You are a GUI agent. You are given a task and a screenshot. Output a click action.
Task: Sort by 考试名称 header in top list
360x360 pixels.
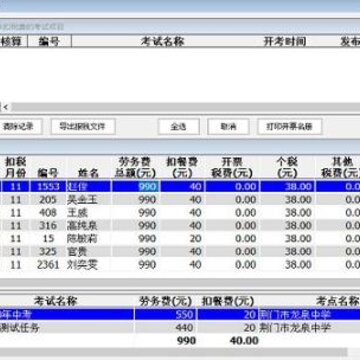pyautogui.click(x=162, y=42)
